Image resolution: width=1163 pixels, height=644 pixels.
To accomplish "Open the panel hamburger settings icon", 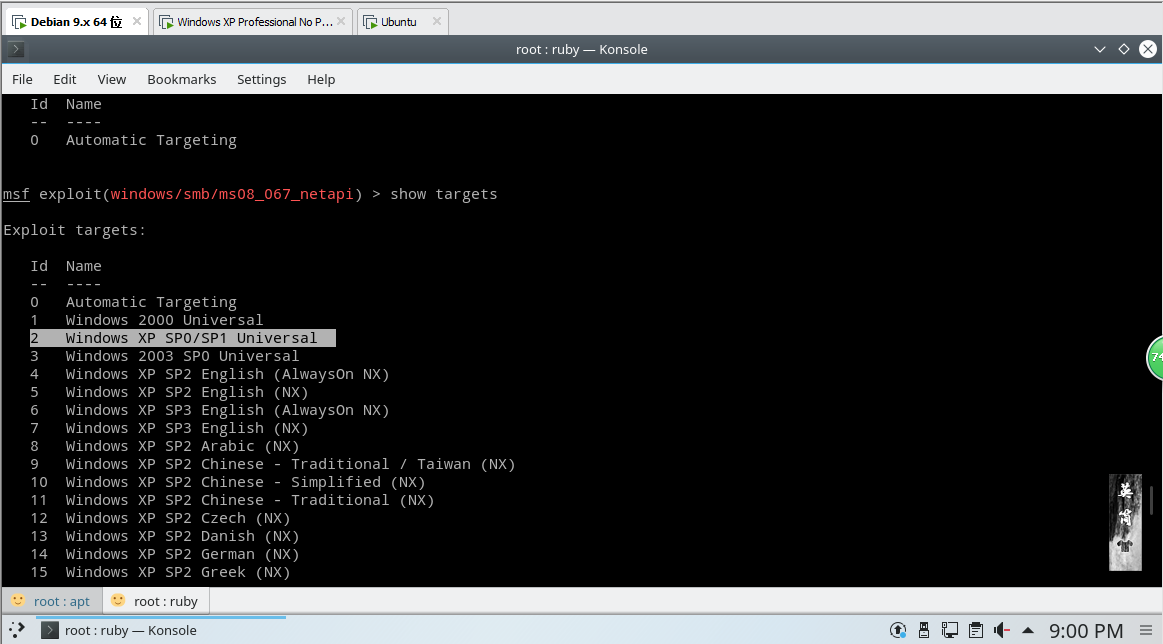I will (1146, 631).
